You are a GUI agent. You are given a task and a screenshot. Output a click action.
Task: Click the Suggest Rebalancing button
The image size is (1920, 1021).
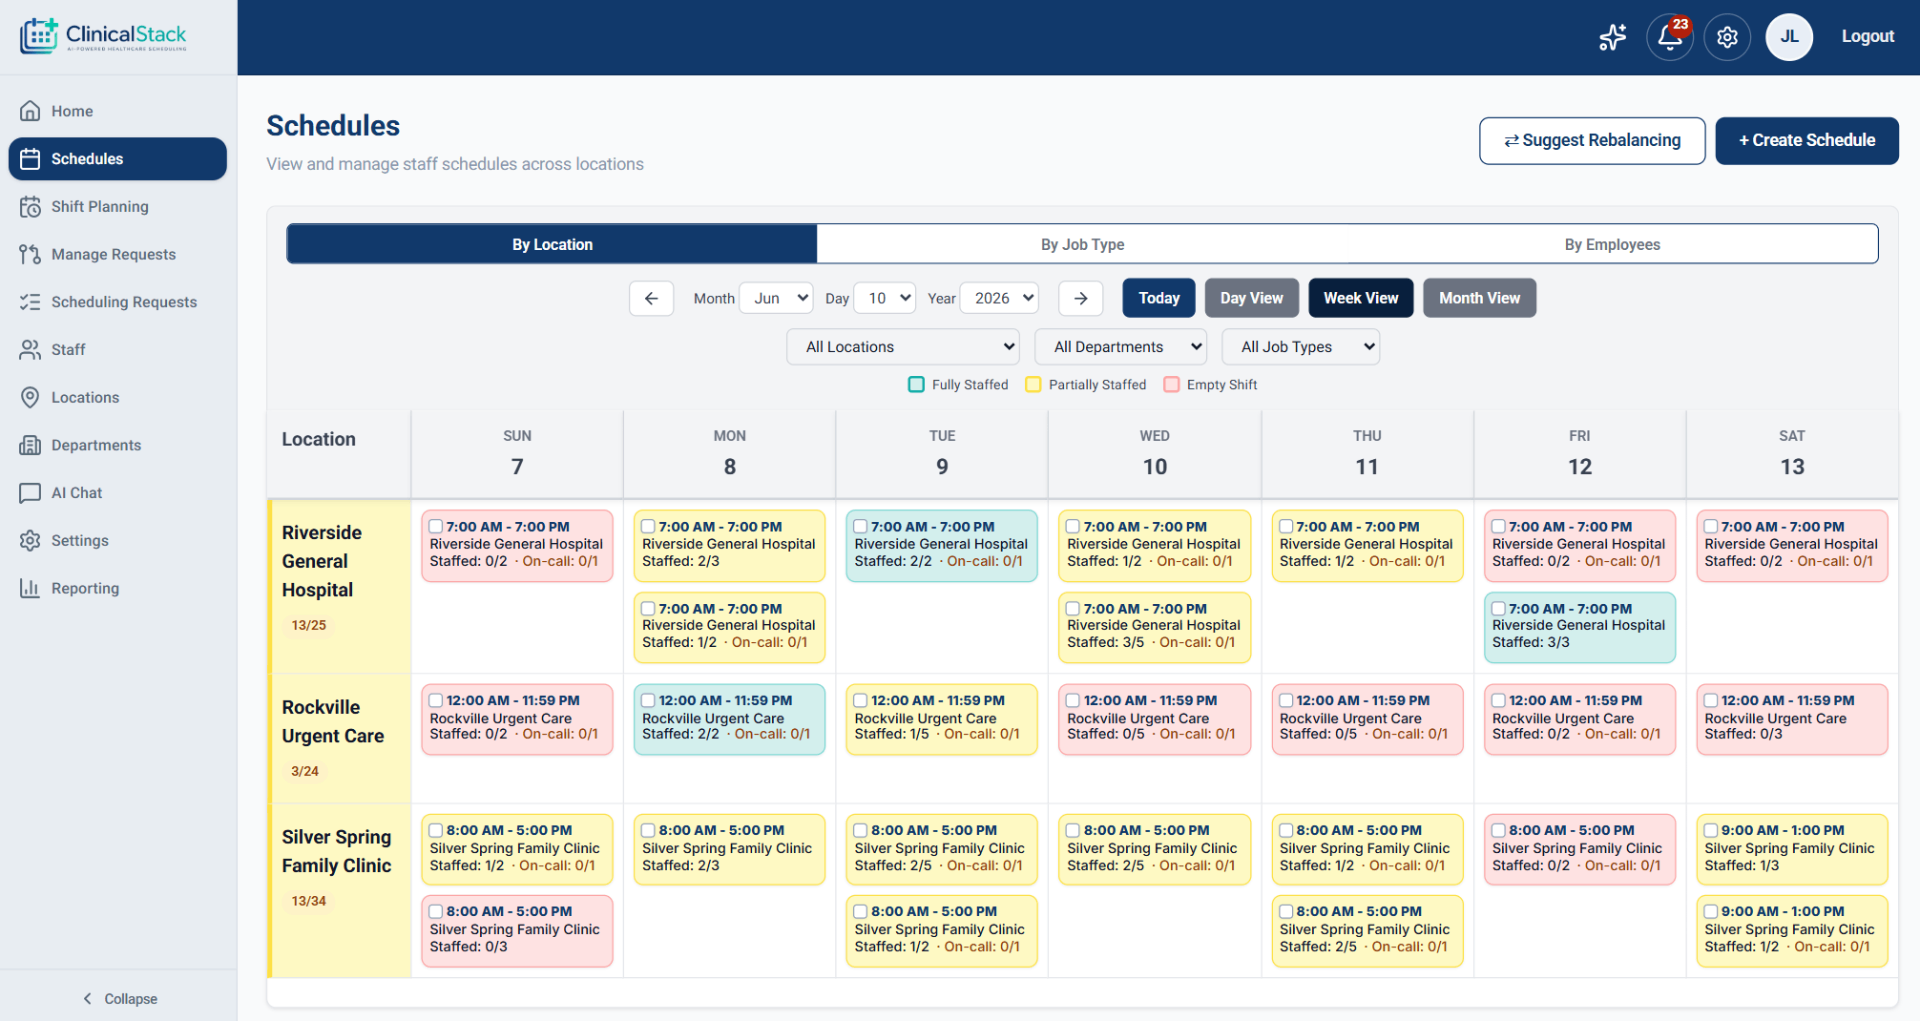1592,141
